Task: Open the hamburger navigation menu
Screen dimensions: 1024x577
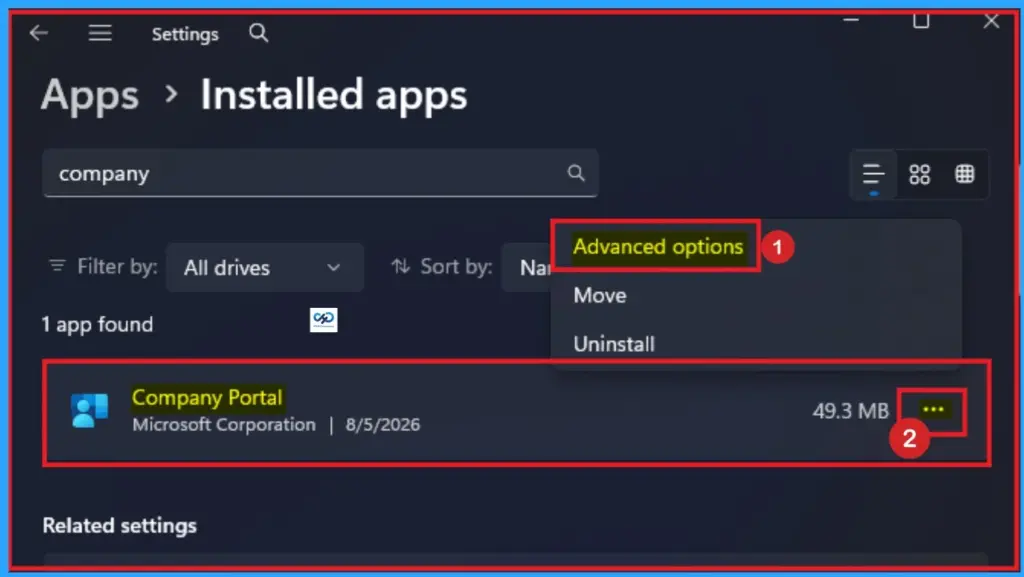Action: pyautogui.click(x=100, y=33)
